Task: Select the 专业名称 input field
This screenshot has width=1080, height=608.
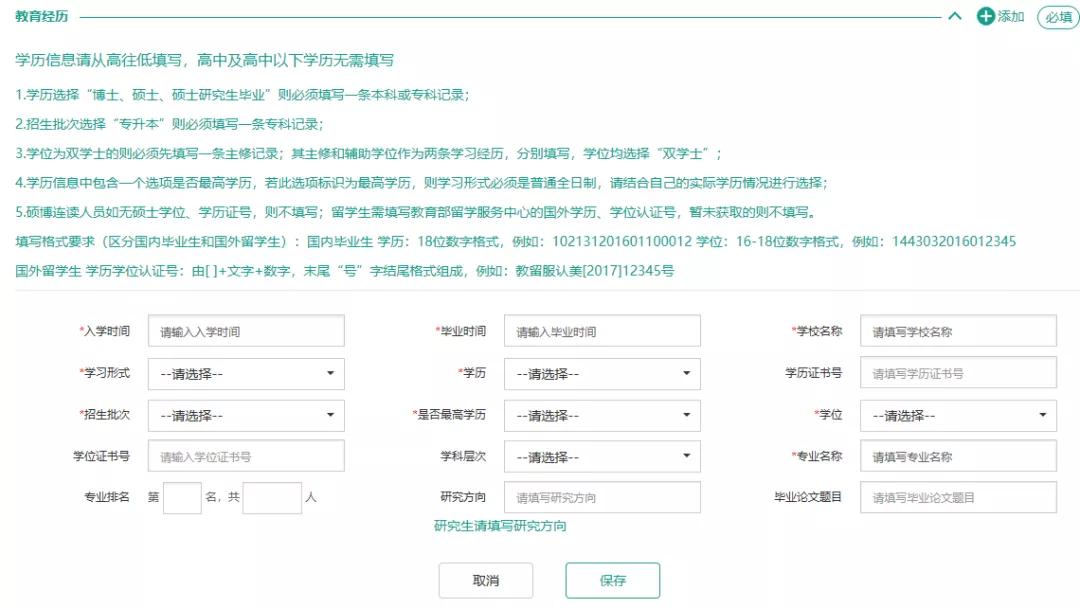Action: 958,456
